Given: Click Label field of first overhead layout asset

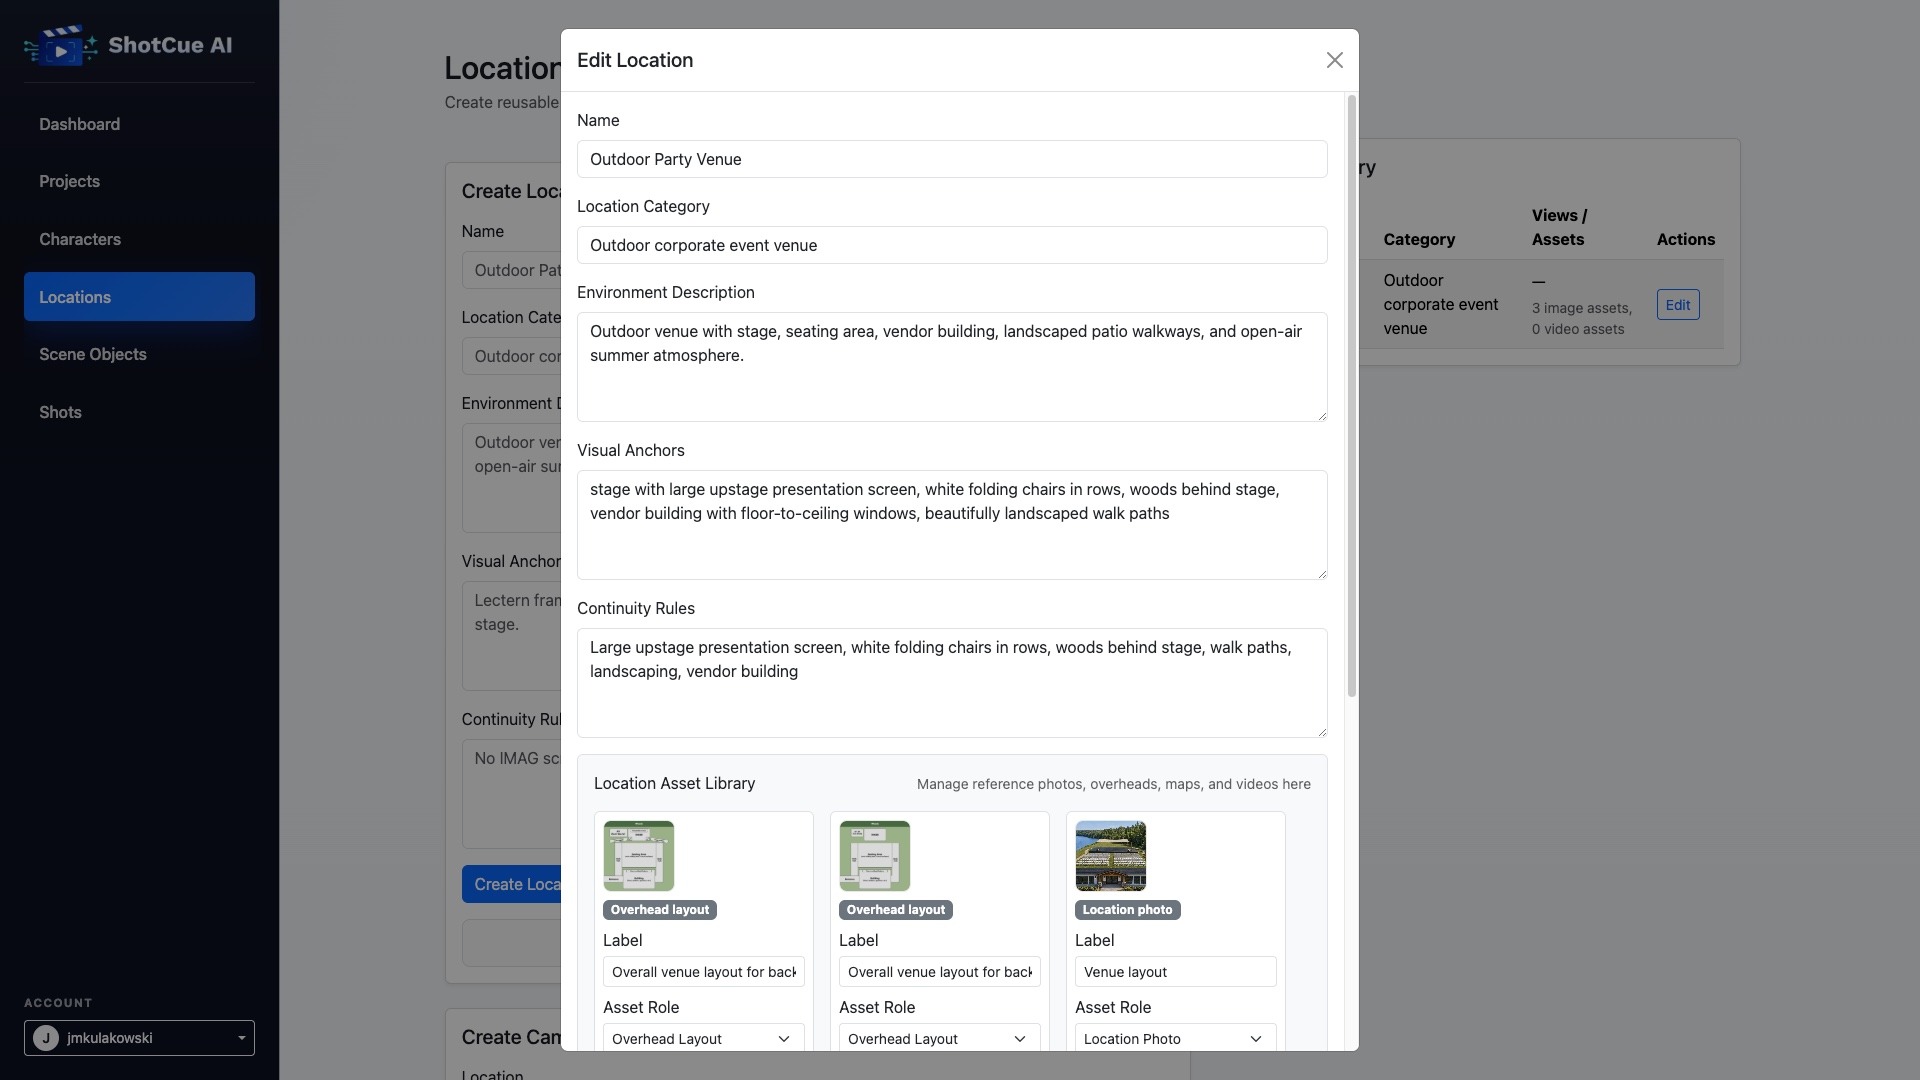Looking at the screenshot, I should coord(703,972).
